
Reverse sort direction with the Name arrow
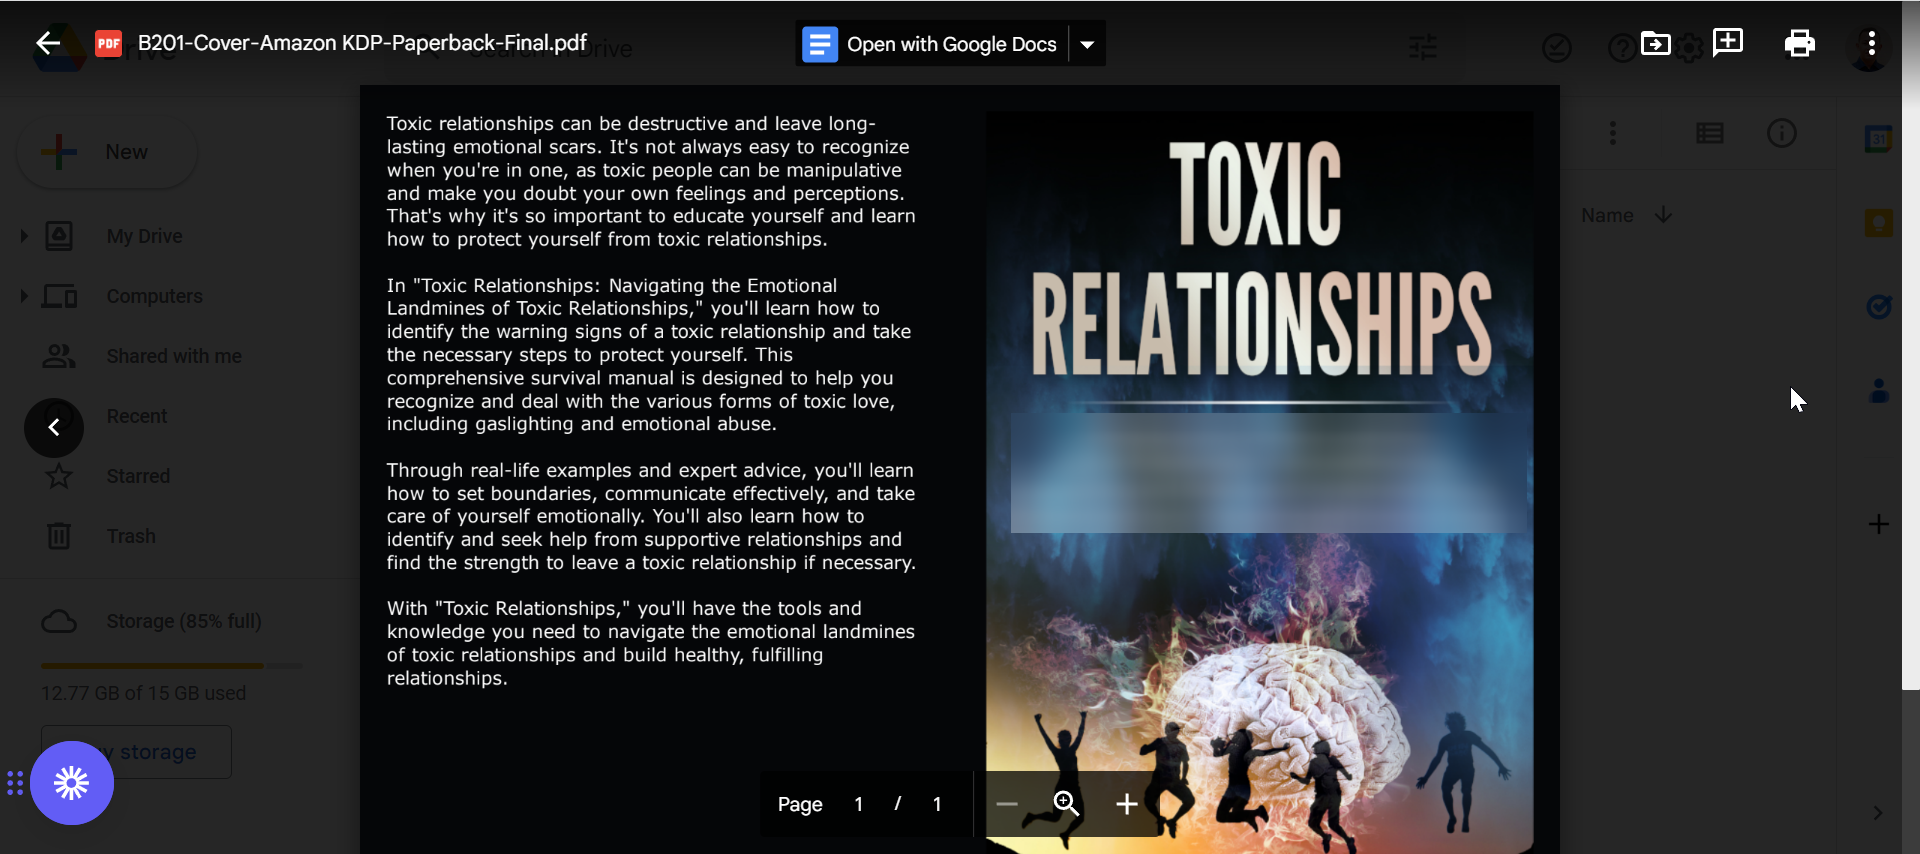pos(1663,215)
